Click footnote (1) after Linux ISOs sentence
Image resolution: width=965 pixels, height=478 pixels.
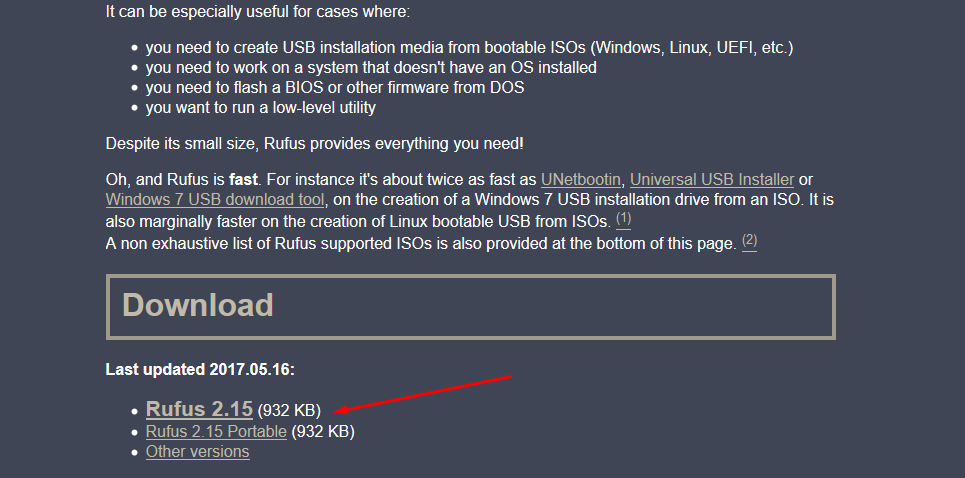pos(624,218)
